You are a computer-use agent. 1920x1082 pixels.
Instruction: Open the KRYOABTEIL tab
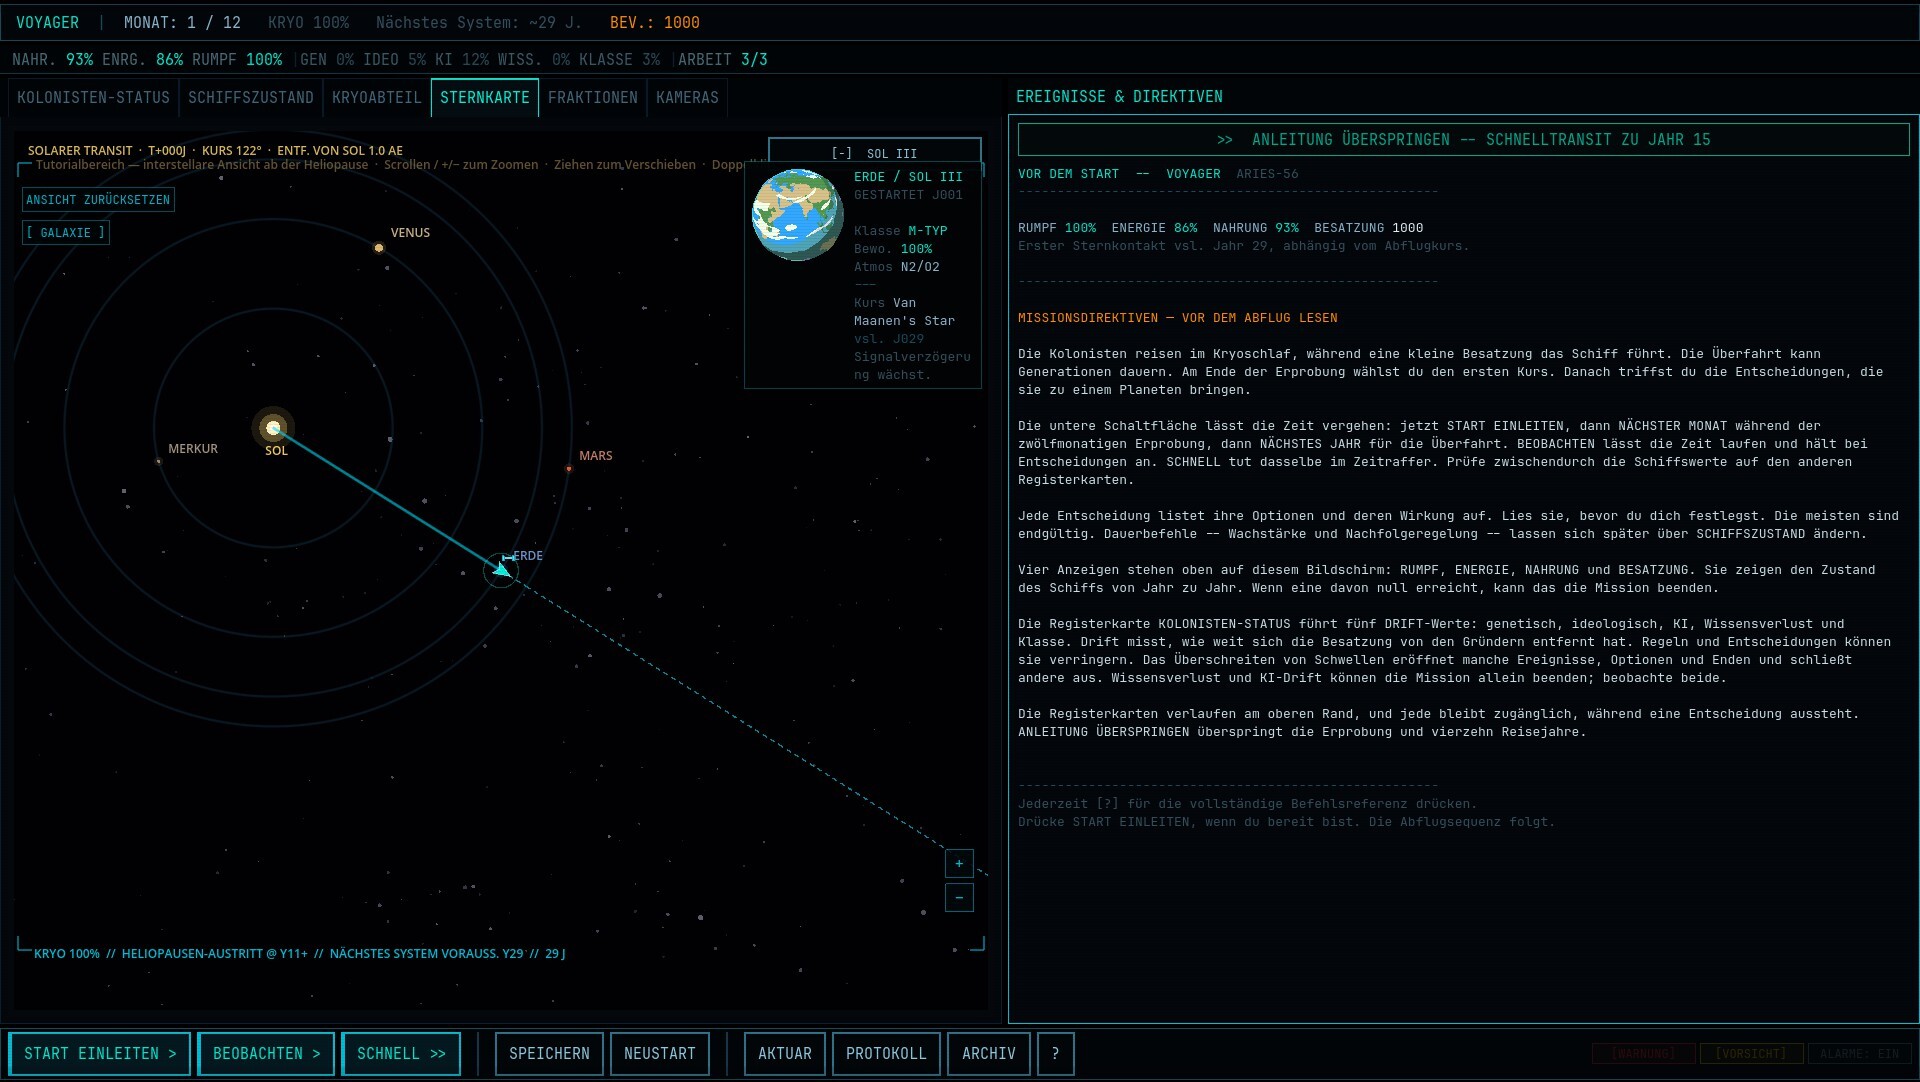point(377,97)
